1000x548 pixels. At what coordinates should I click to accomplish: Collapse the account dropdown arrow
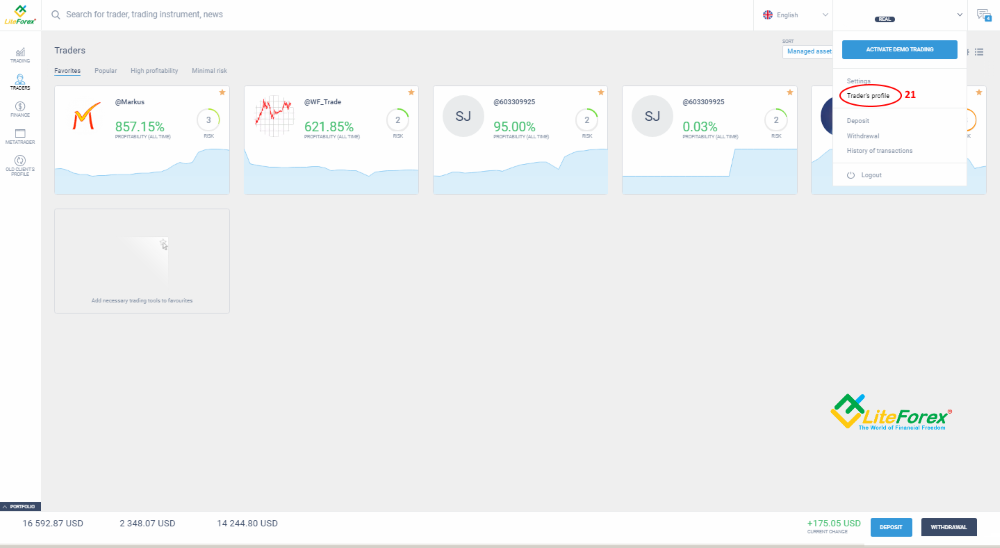click(959, 15)
